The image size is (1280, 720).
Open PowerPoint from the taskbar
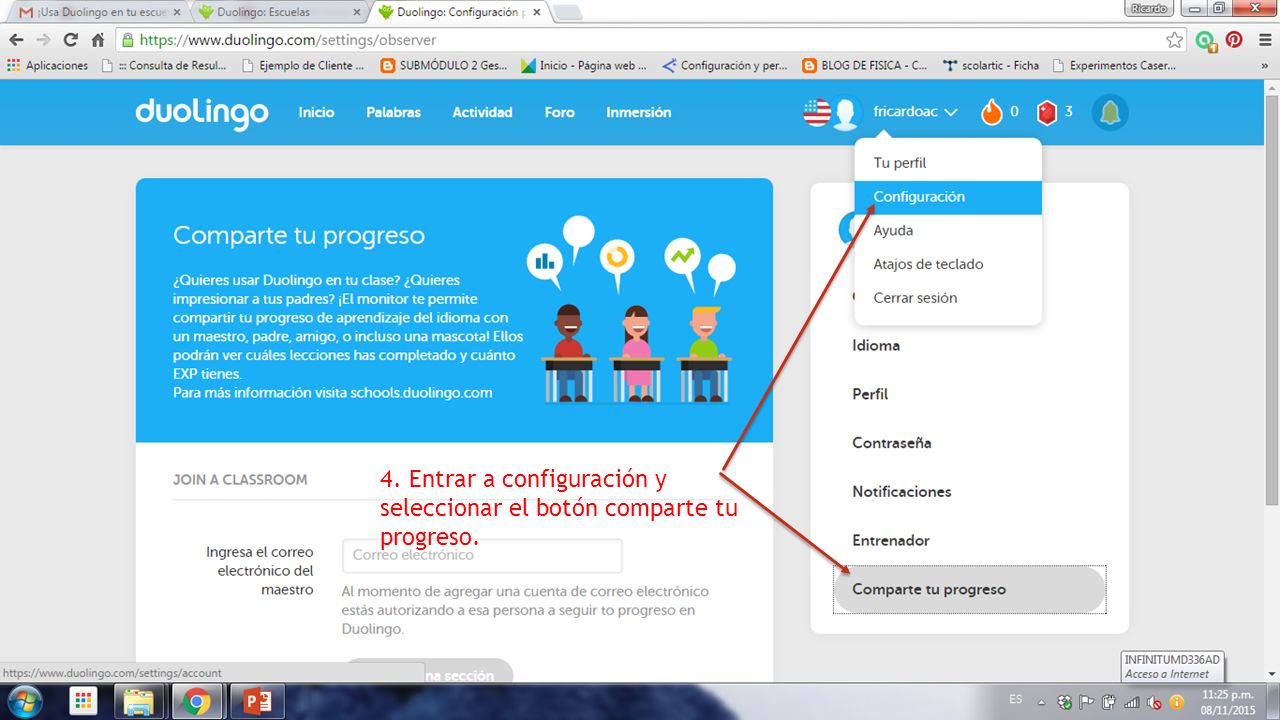257,702
